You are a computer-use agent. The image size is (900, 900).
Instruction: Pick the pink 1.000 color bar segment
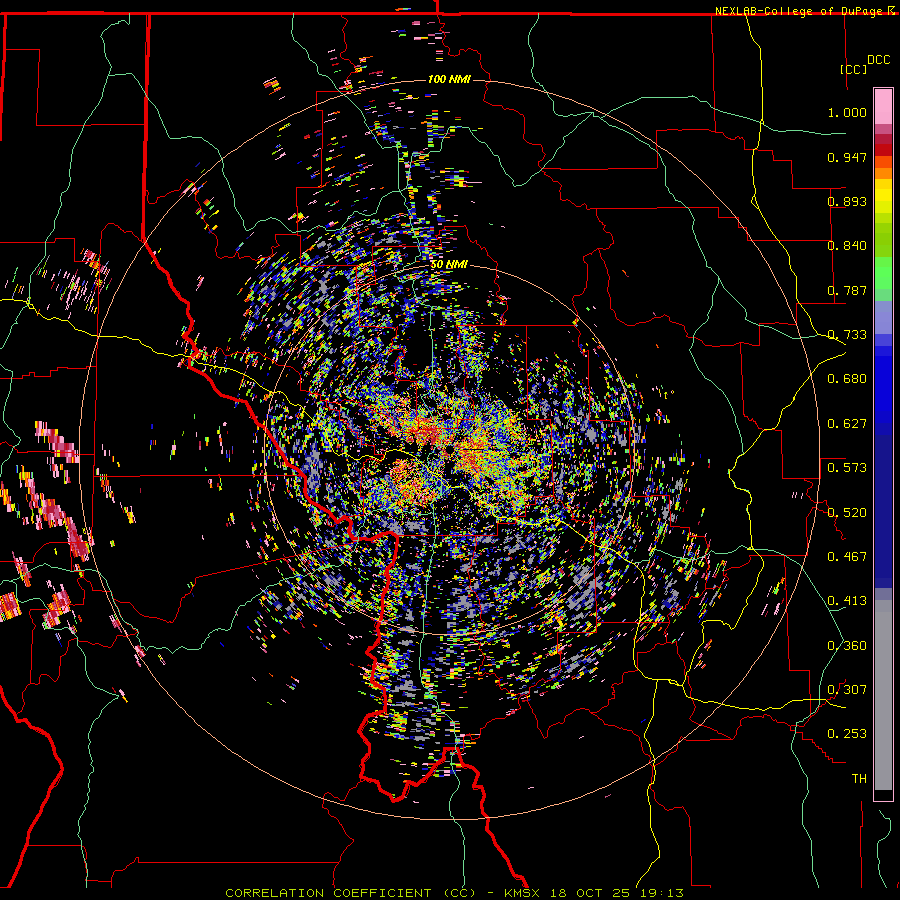pos(883,107)
